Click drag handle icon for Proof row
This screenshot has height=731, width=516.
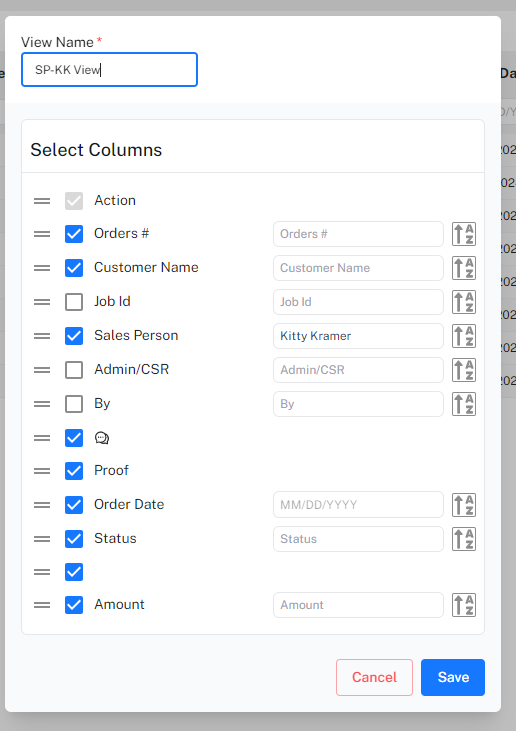pos(42,471)
